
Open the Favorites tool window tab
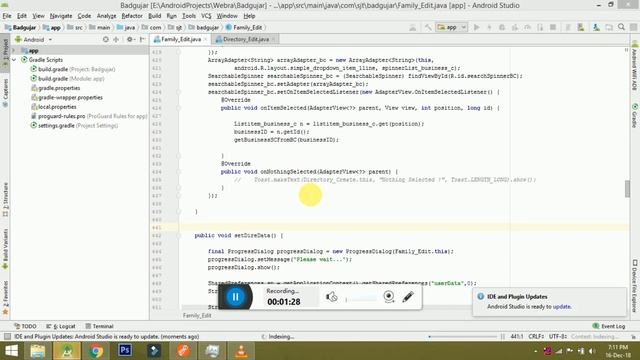click(x=5, y=298)
